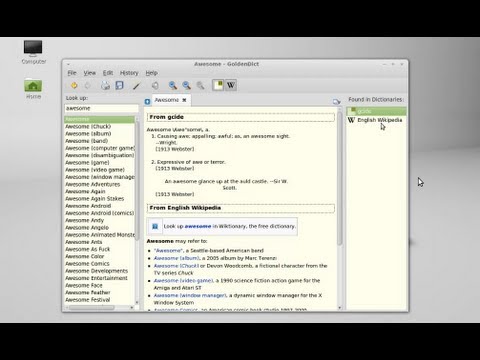
Task: Select Awesome Color in the word list
Action: tap(99, 256)
